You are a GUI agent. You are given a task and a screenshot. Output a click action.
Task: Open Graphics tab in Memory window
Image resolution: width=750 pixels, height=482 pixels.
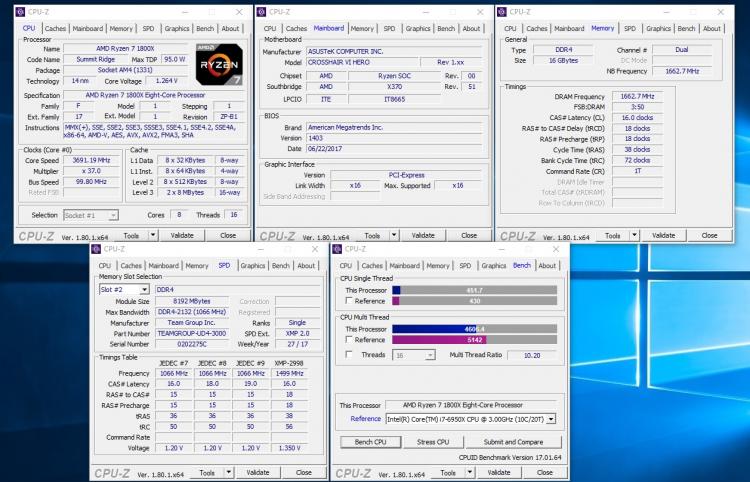click(x=658, y=28)
